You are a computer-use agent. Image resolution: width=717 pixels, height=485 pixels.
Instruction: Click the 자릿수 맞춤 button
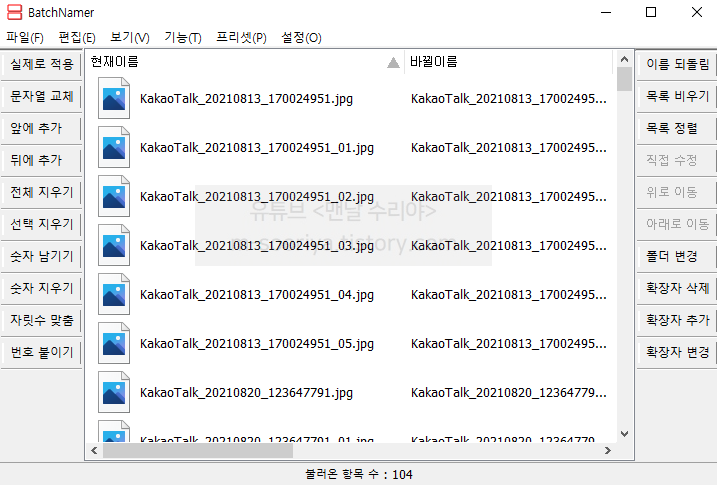[x=41, y=320]
